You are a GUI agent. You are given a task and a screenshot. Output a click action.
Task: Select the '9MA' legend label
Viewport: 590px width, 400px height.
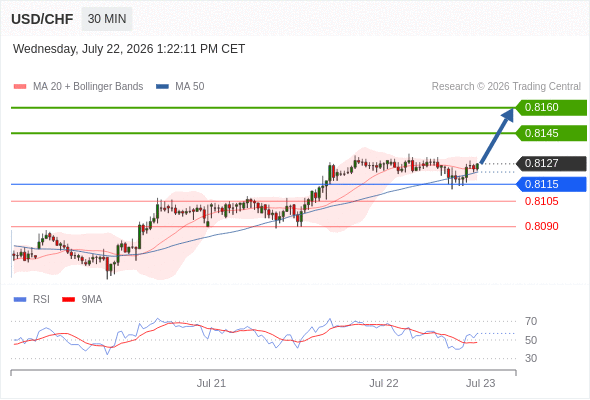click(92, 300)
